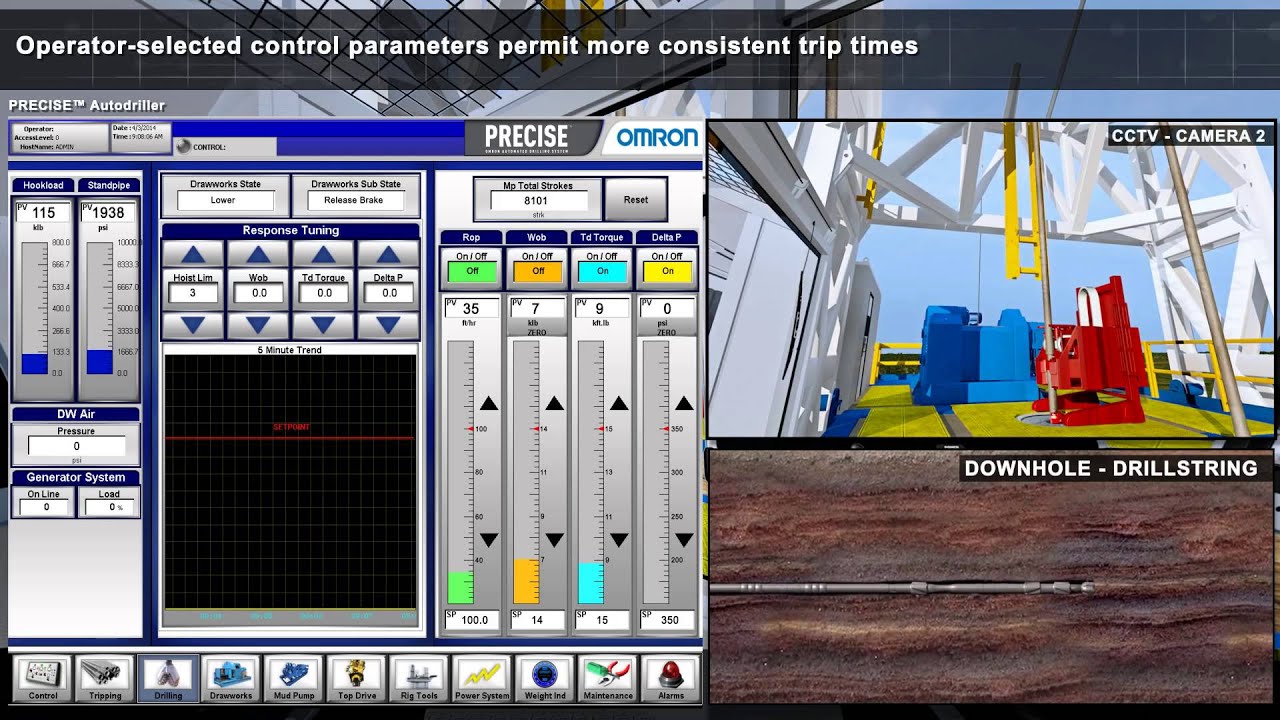
Task: Open the Drawworks screen icon
Action: tap(231, 679)
